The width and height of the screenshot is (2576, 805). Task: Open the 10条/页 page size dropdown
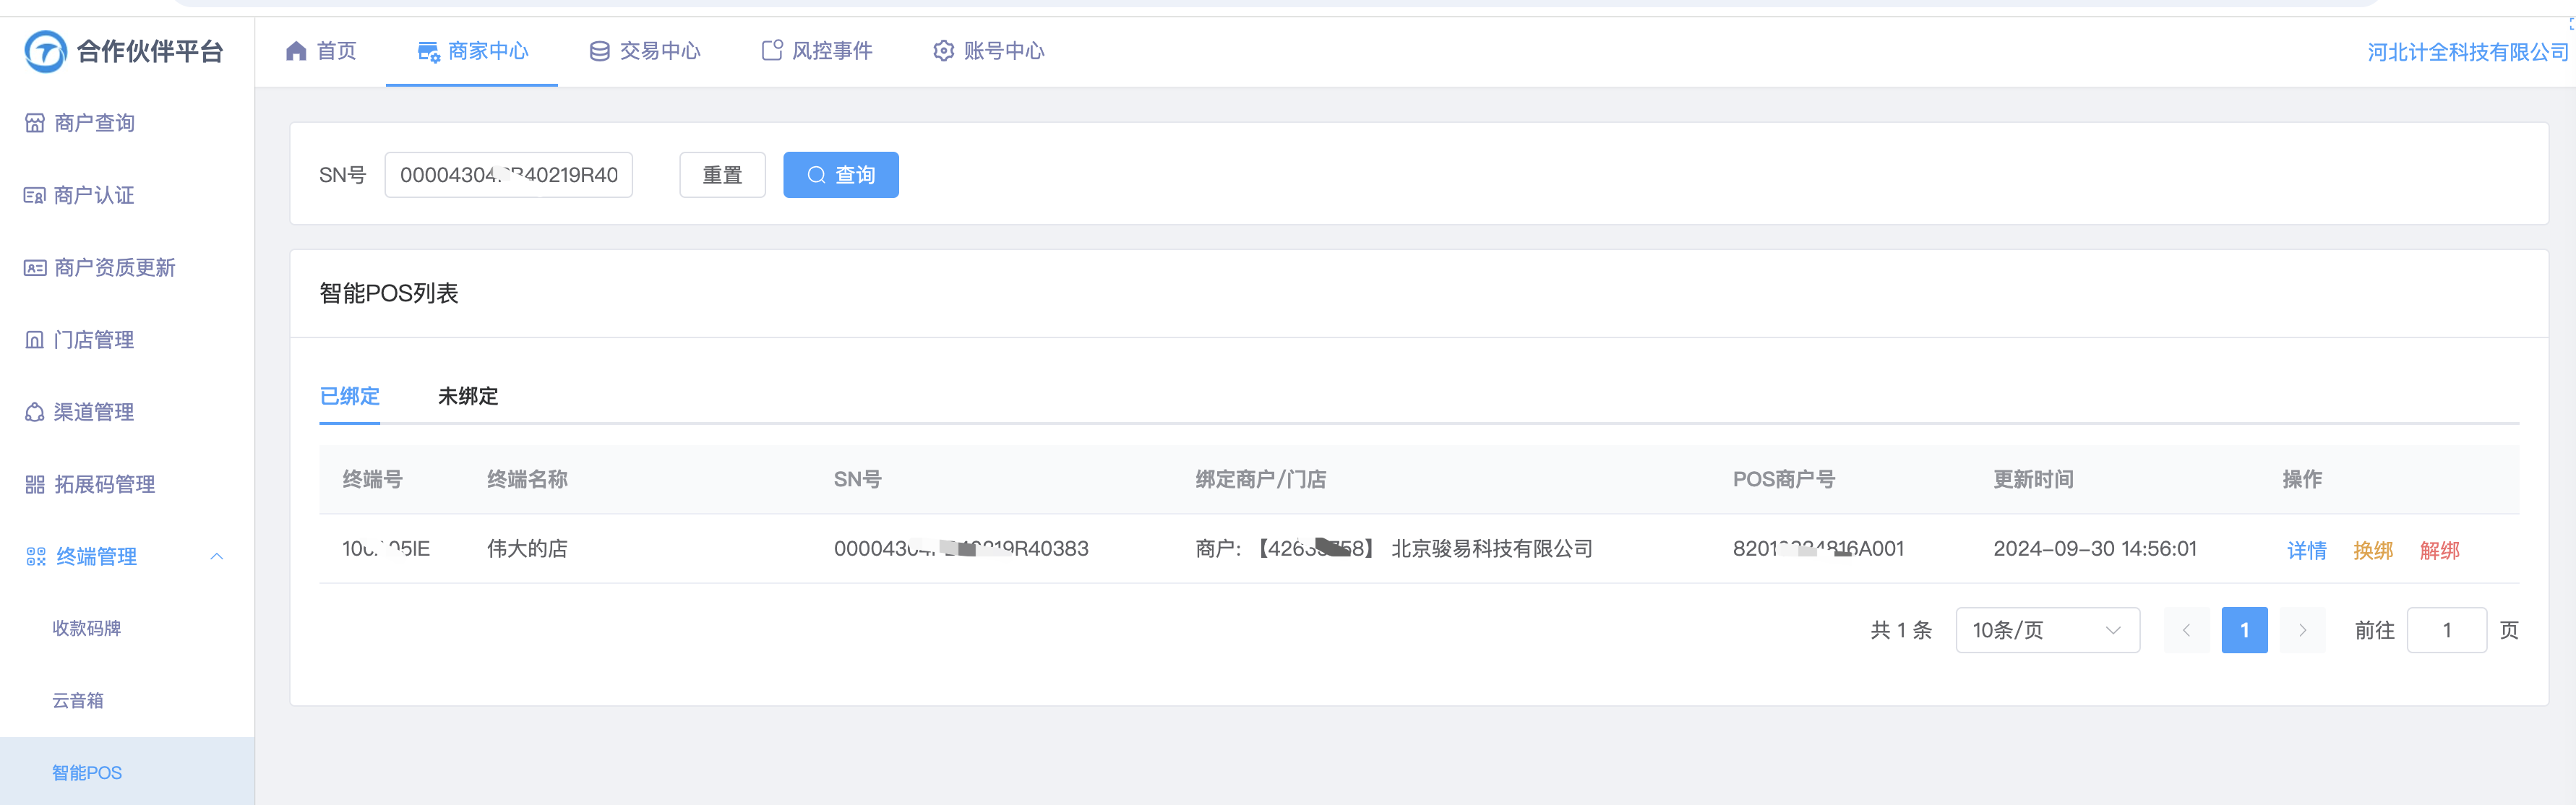pos(2046,630)
